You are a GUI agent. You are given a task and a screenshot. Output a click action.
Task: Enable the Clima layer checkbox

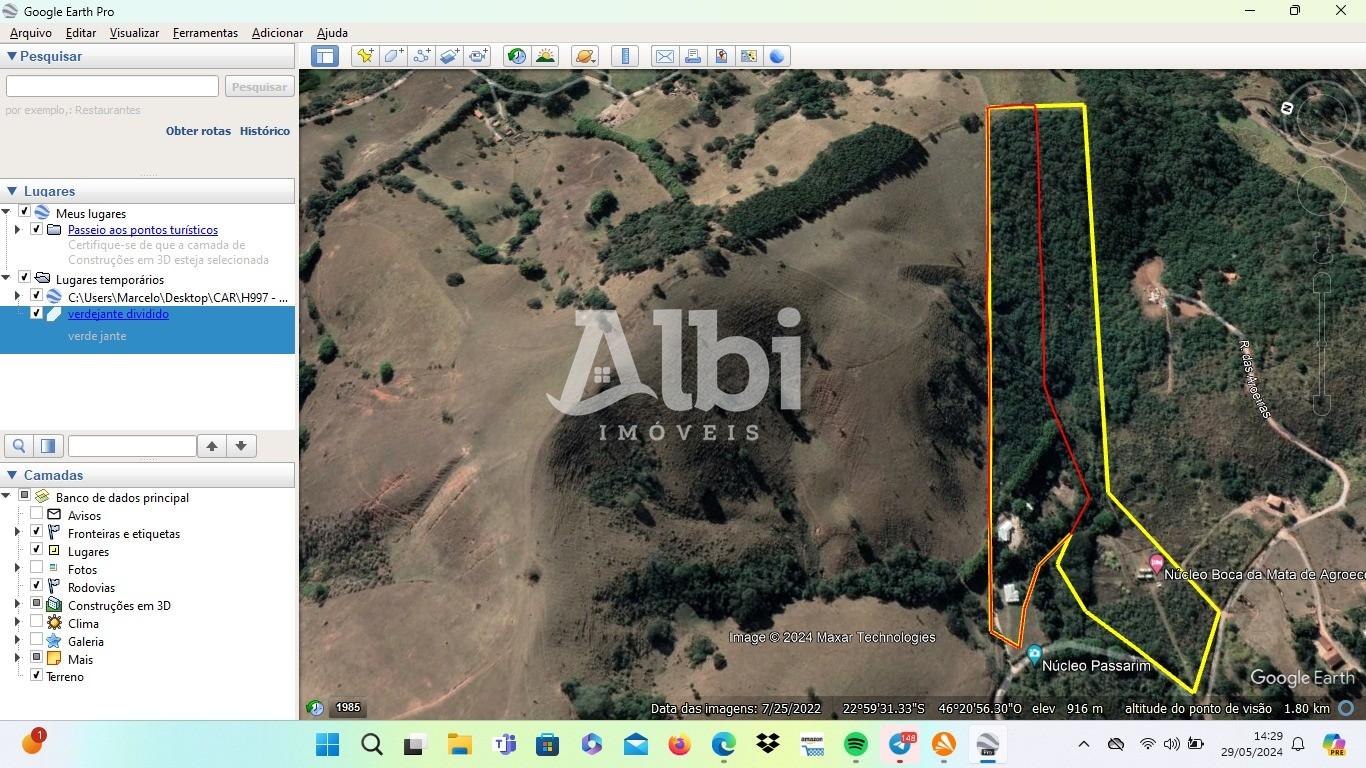click(37, 622)
